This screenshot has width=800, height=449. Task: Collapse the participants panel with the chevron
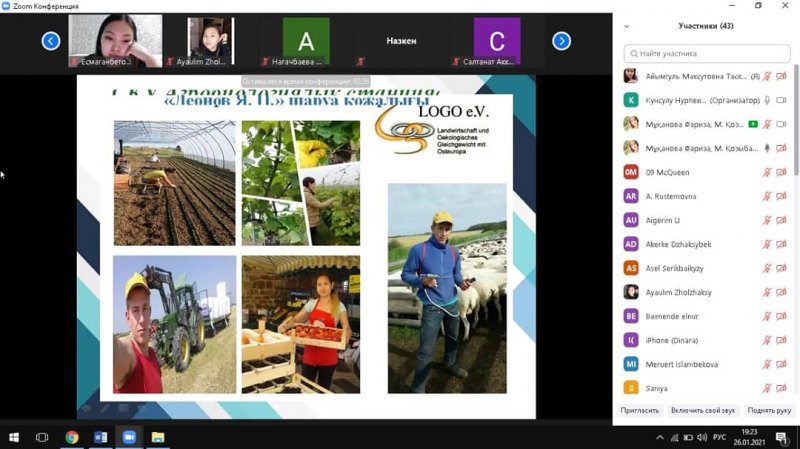tap(627, 26)
